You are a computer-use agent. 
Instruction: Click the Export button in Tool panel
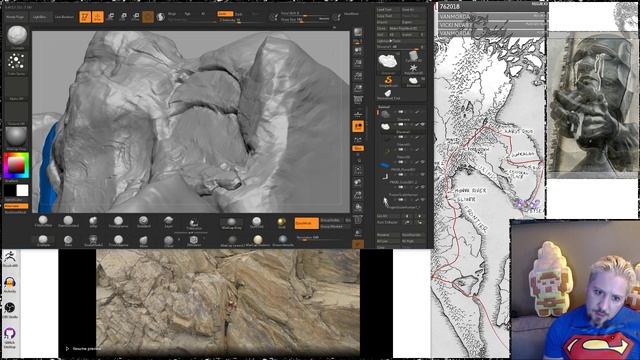pos(413,22)
